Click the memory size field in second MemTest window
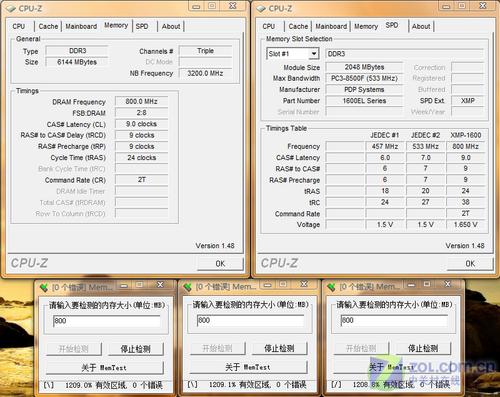This screenshot has height=397, width=500. tap(250, 321)
